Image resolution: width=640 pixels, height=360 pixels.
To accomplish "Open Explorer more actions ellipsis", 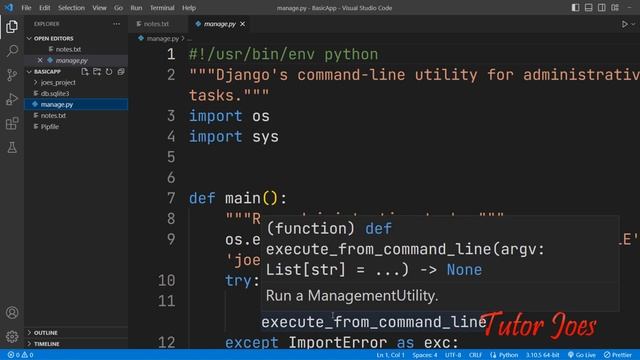I will coord(117,24).
